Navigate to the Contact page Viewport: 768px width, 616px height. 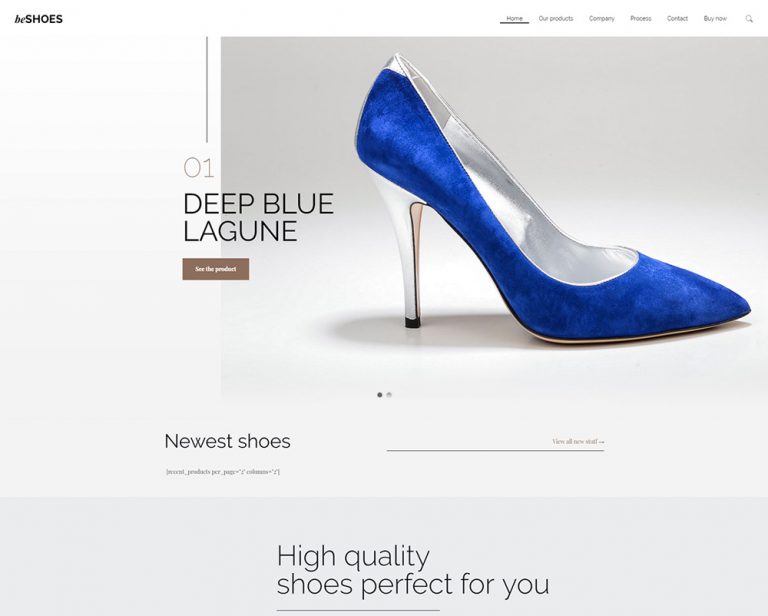[677, 18]
